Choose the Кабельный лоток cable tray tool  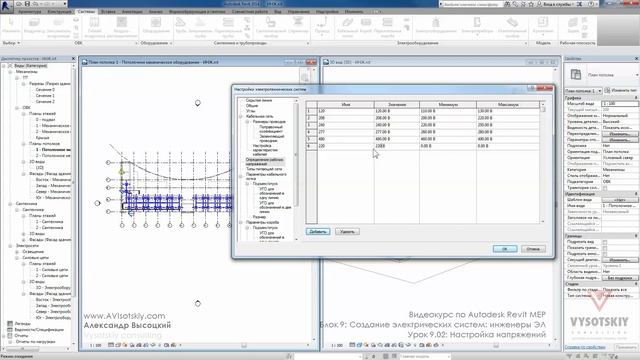click(347, 27)
